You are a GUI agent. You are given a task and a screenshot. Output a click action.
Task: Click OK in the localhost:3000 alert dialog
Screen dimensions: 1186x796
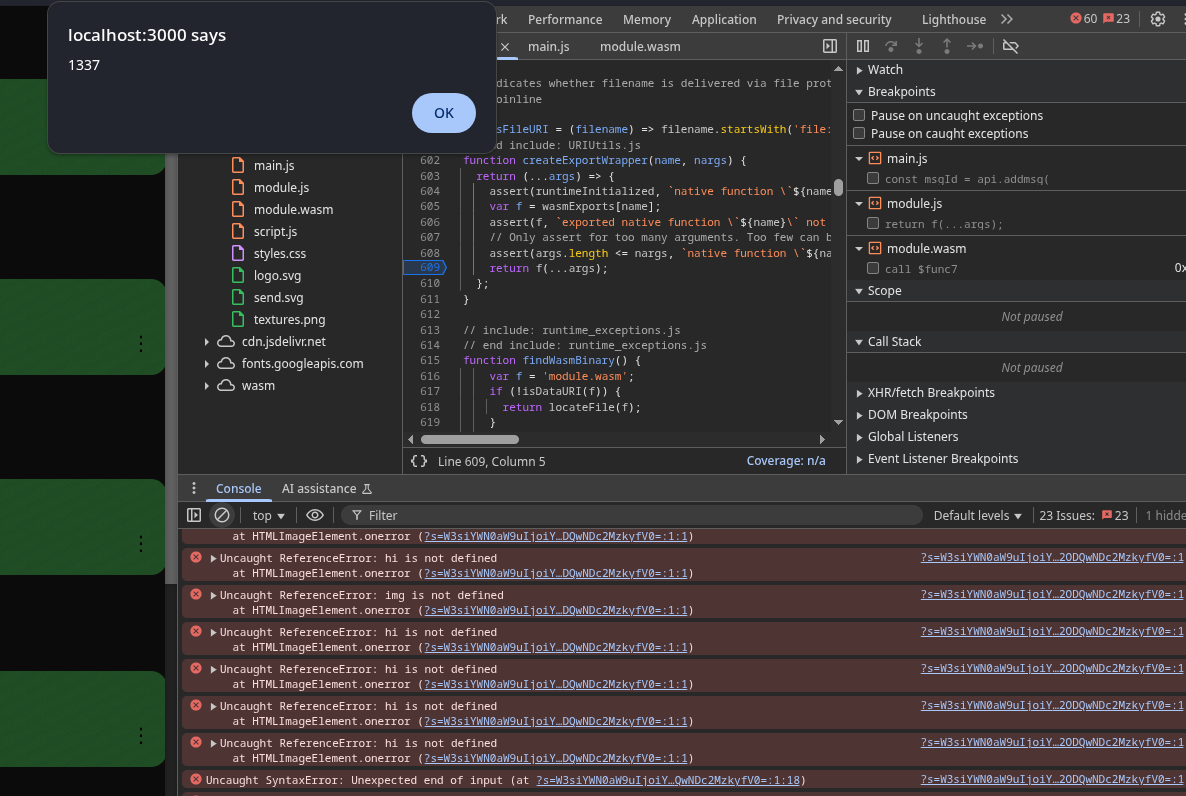pos(443,113)
